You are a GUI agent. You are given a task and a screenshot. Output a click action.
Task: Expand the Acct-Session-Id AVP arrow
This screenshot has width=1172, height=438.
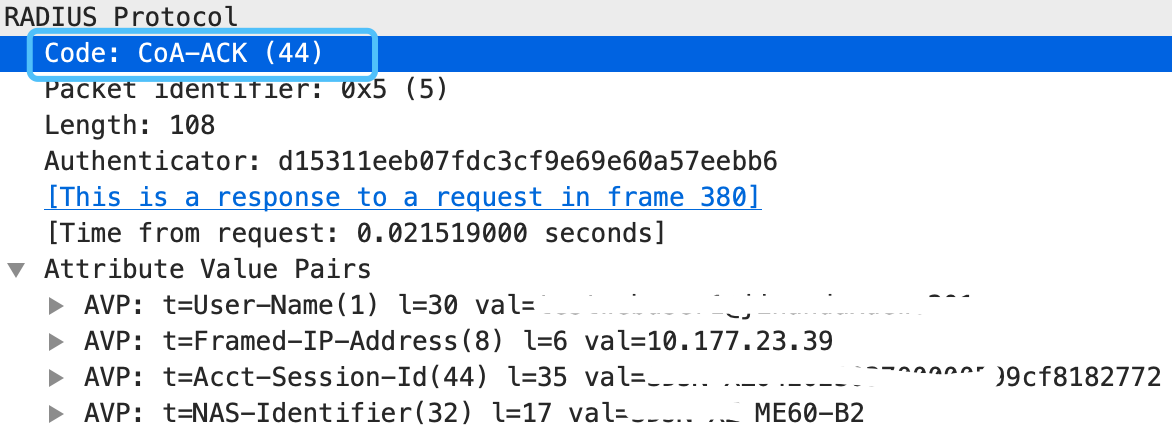[56, 377]
